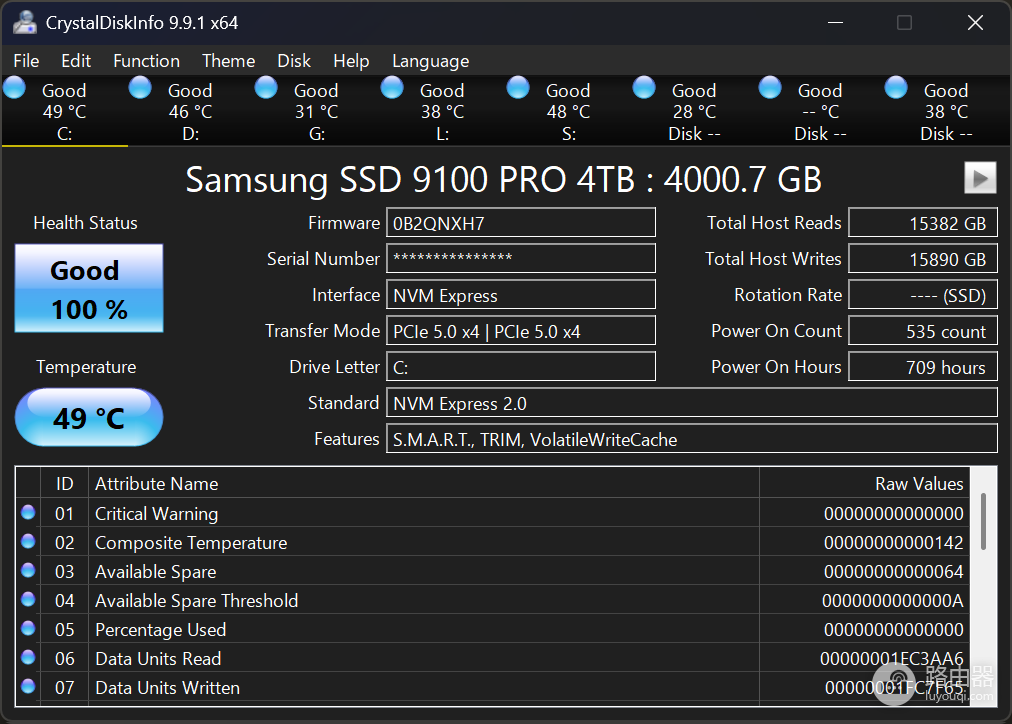Click the Composite Temperature status orb

tap(28, 541)
